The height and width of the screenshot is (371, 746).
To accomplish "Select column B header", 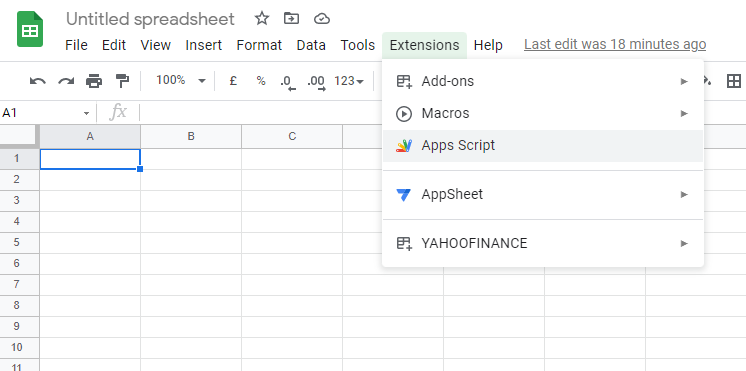I will 191,137.
